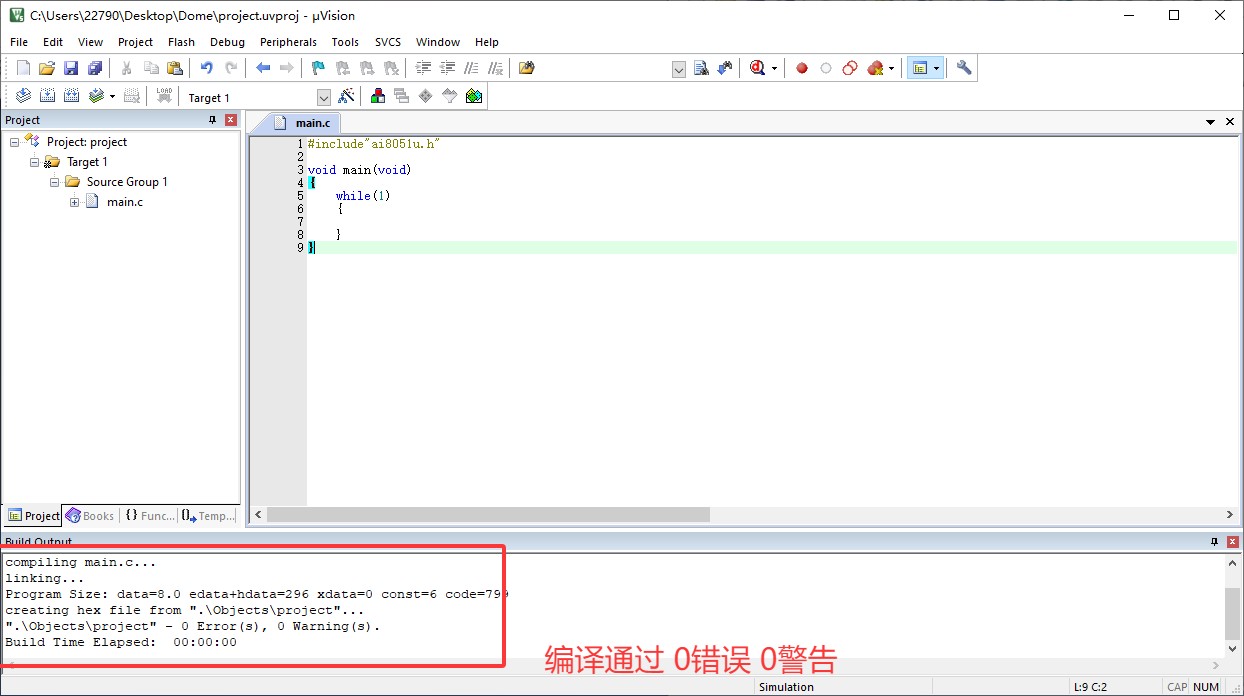Open the find text combo box dropdown
1244x696 pixels.
[679, 69]
